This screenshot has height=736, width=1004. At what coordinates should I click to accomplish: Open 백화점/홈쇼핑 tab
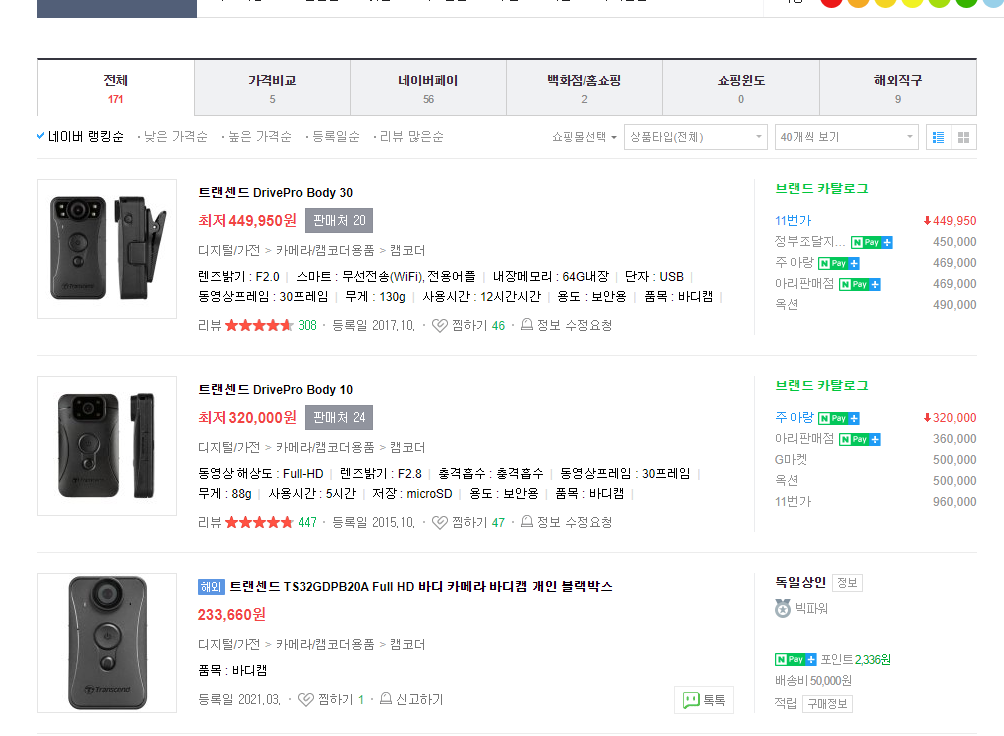pos(584,88)
